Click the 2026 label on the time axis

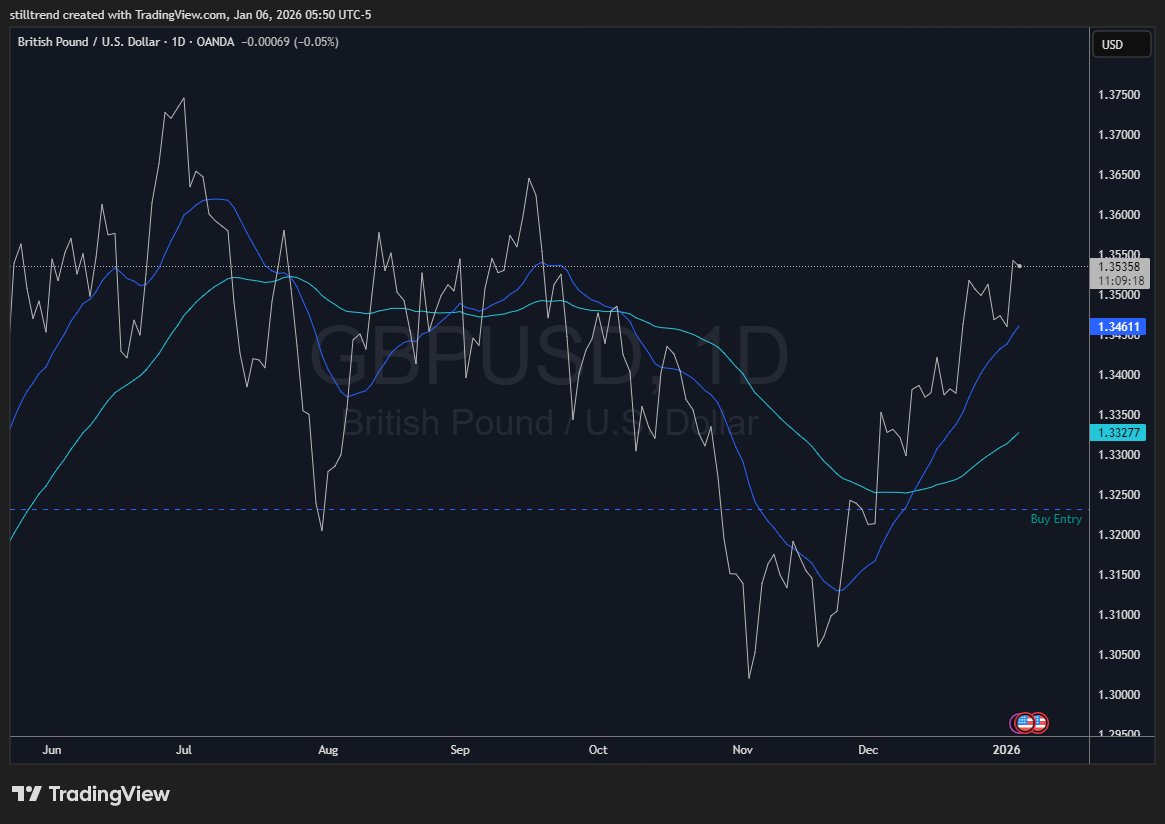1006,750
